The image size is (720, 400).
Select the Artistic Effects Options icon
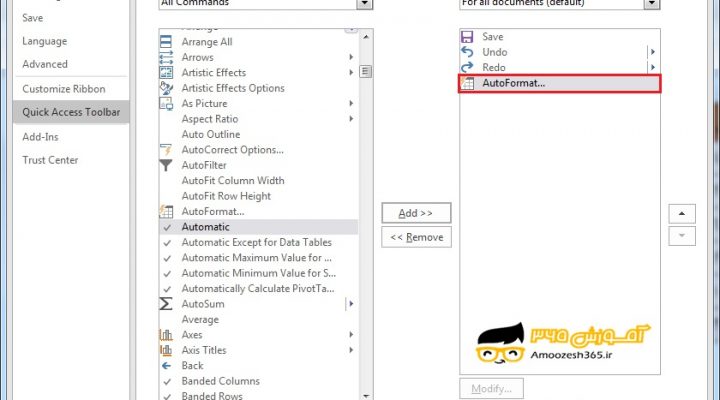pos(166,88)
